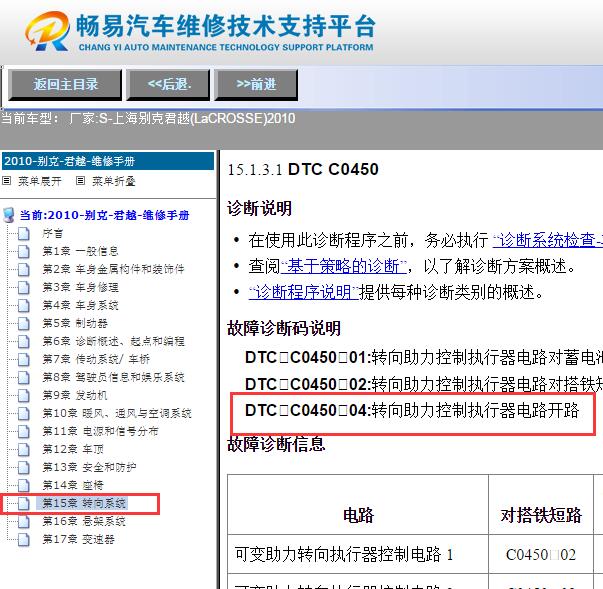Click the DTC C0450 01 description line
The image size is (603, 589).
424,358
